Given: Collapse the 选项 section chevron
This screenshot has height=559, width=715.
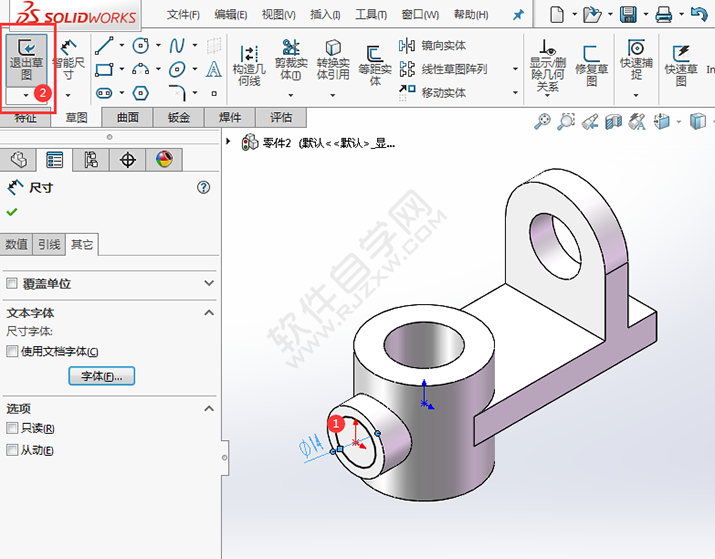Looking at the screenshot, I should [x=209, y=409].
